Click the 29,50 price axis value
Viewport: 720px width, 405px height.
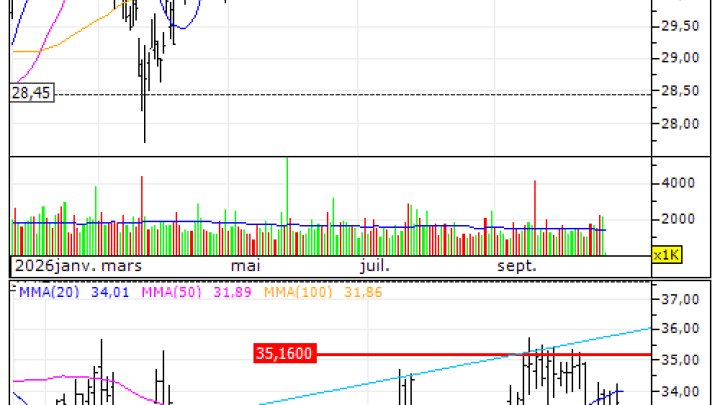click(x=680, y=26)
